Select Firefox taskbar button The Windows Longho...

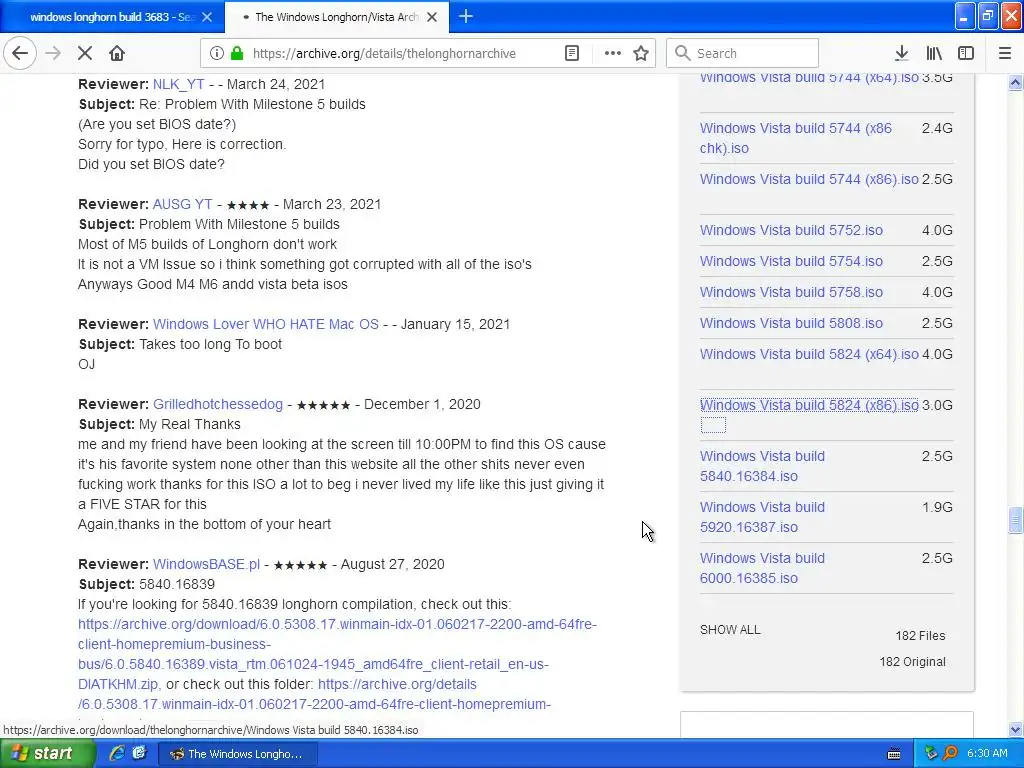click(x=239, y=754)
